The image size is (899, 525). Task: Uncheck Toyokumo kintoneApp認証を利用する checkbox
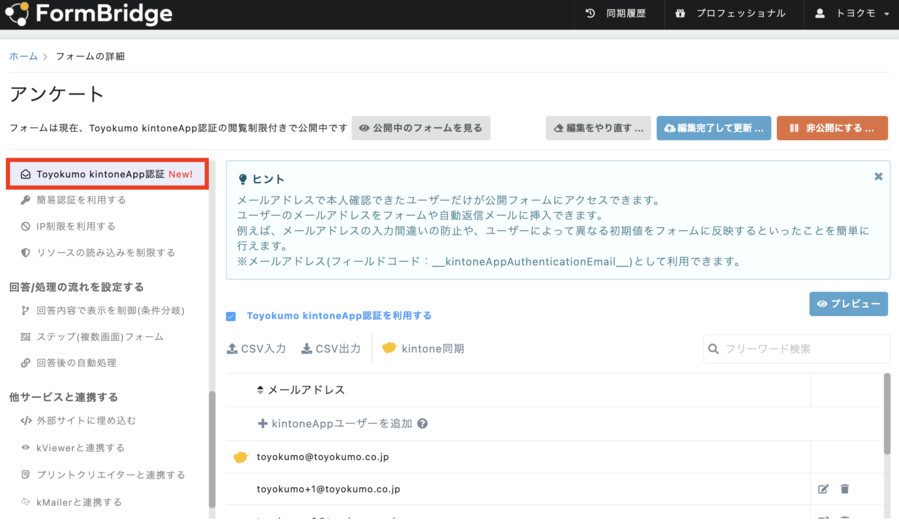(x=231, y=316)
